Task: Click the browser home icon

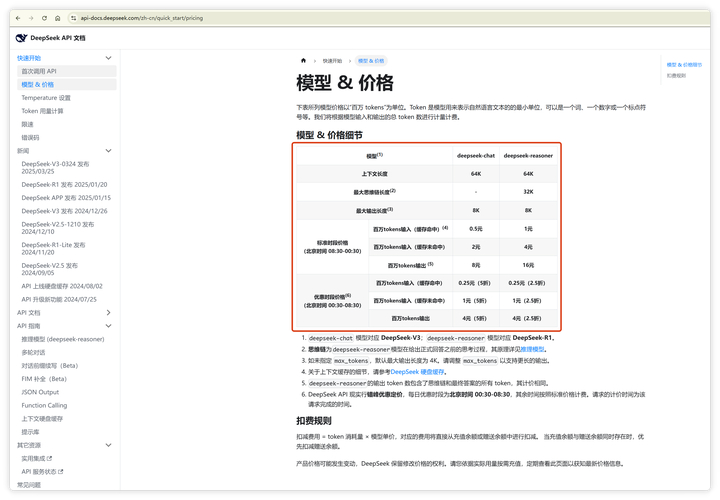Action: point(57,18)
